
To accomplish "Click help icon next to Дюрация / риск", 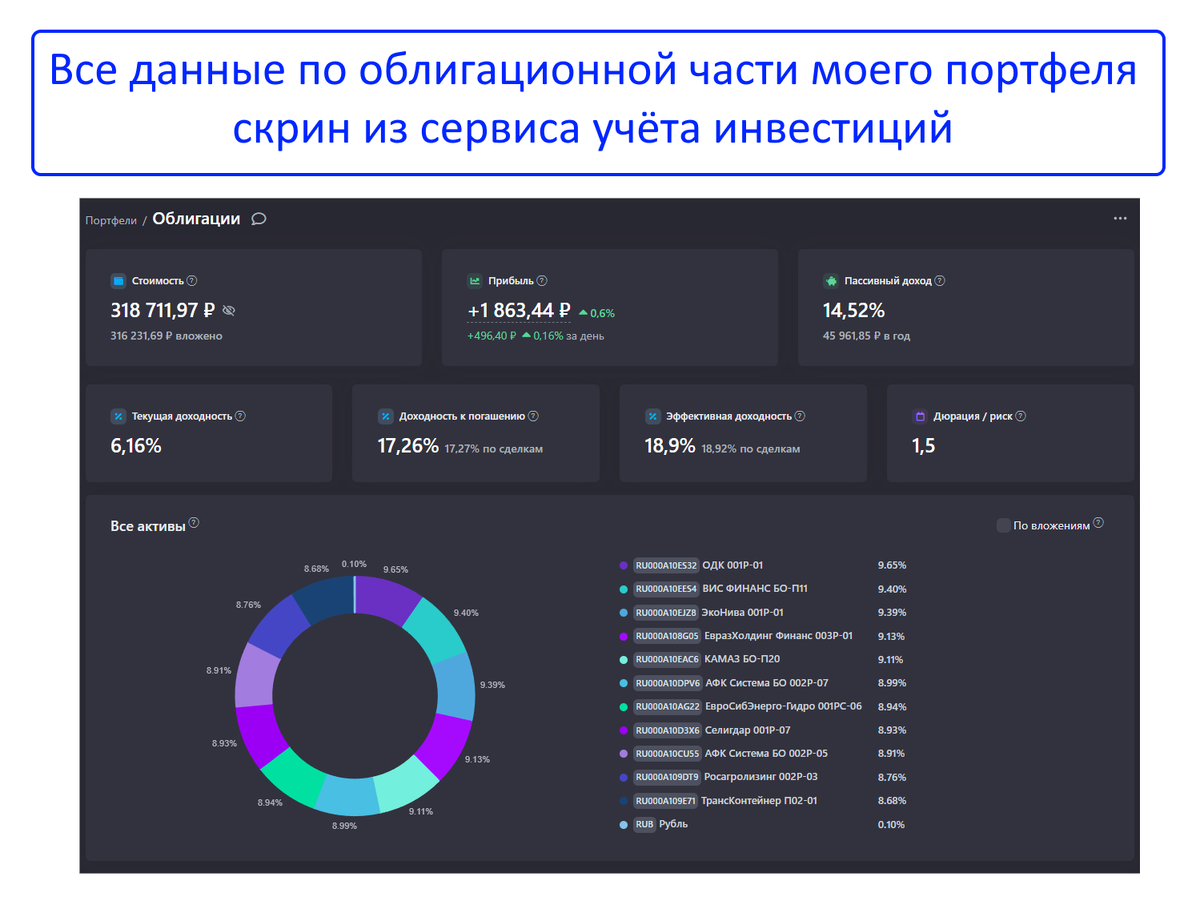I will [x=1021, y=416].
